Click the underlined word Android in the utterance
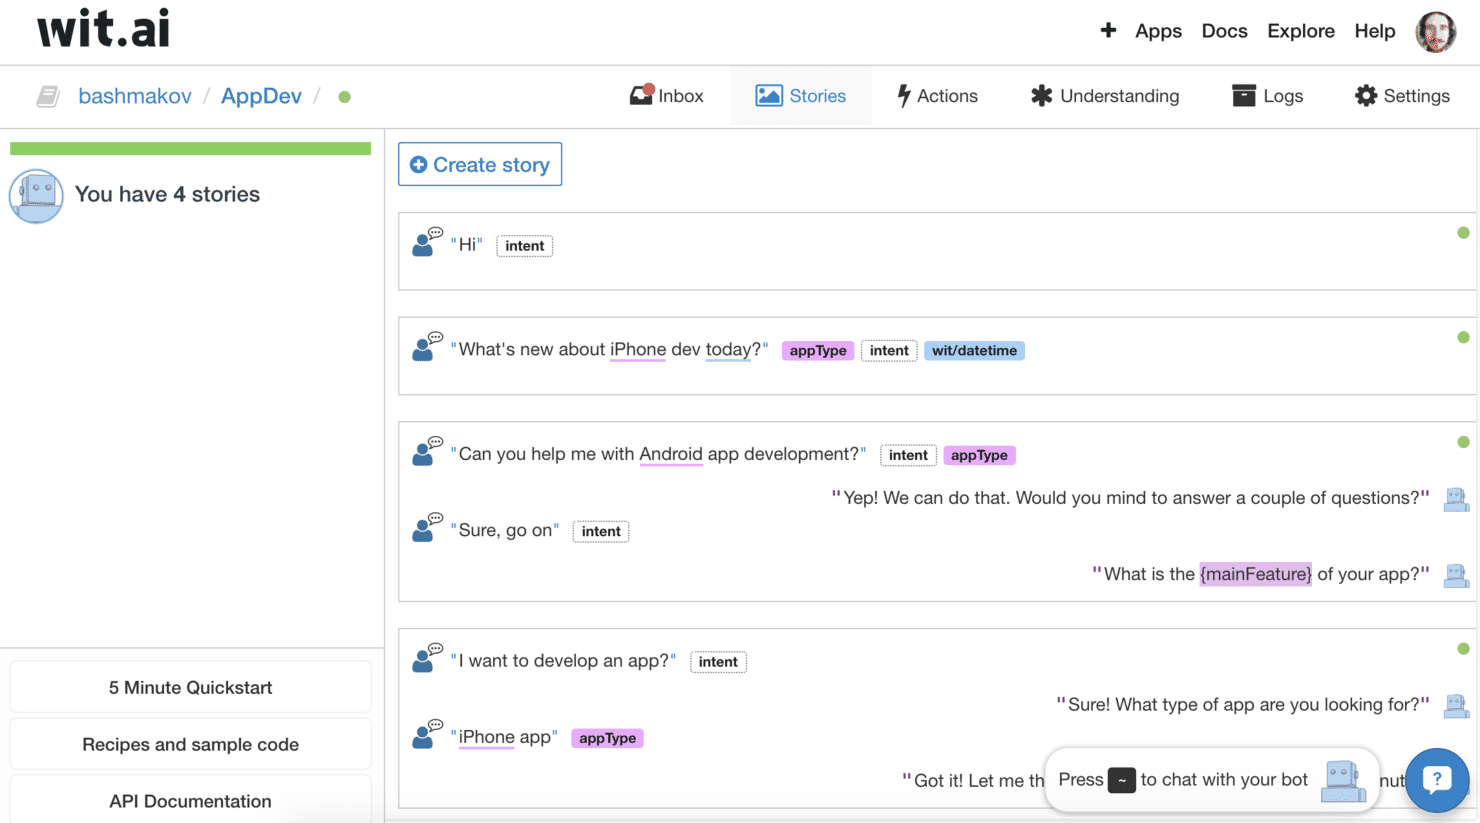Screen dimensions: 1480x823 pyautogui.click(x=671, y=454)
